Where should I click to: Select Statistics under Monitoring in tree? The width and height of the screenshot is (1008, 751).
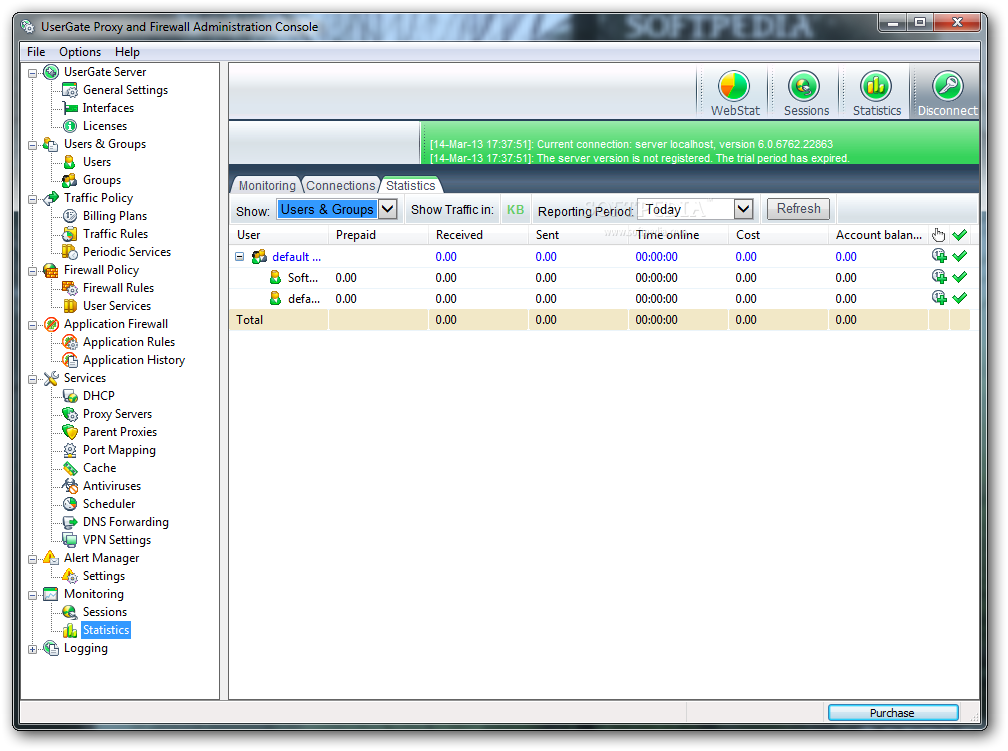[x=106, y=630]
